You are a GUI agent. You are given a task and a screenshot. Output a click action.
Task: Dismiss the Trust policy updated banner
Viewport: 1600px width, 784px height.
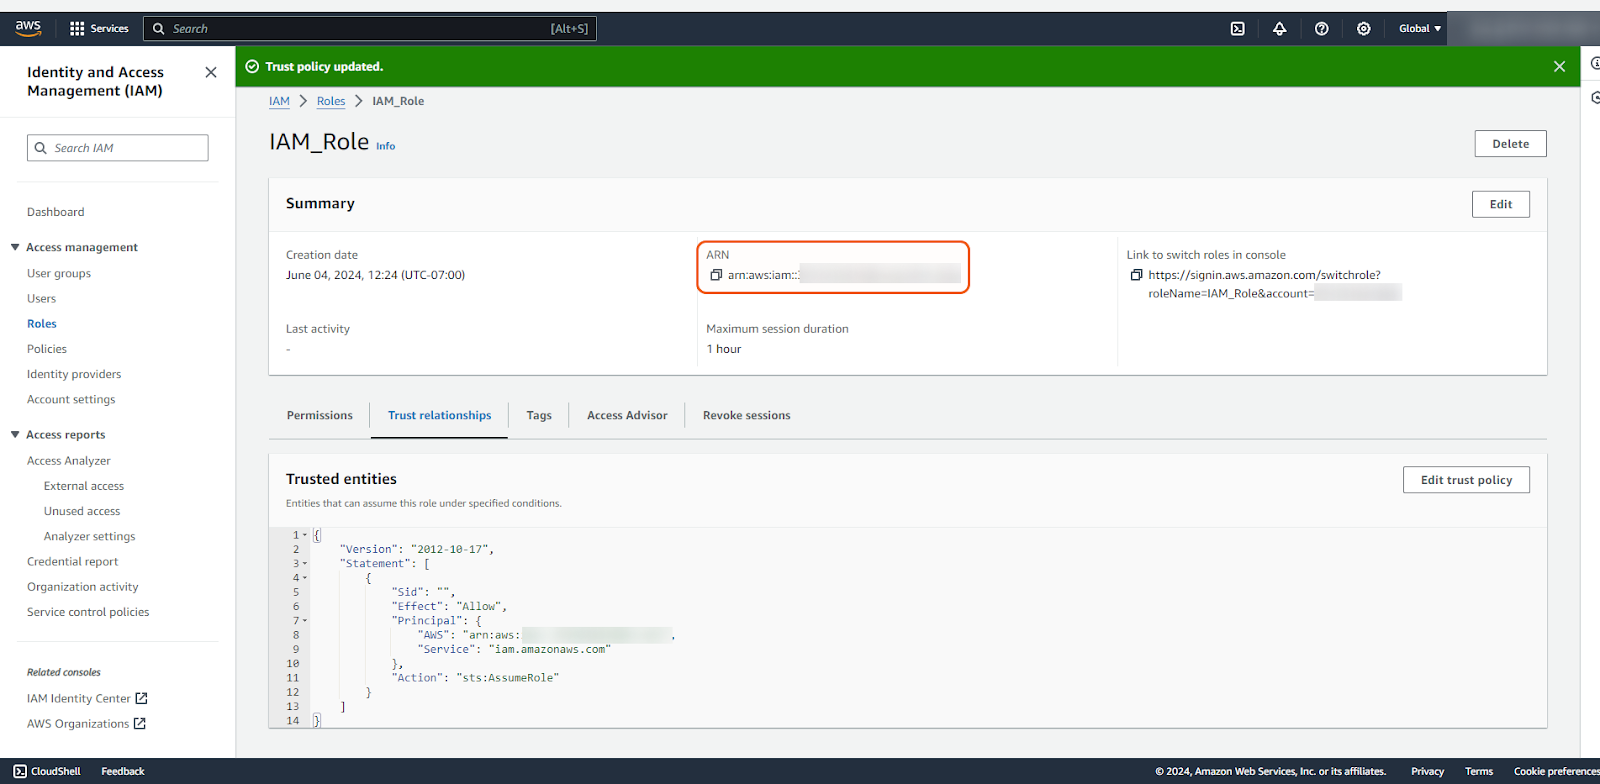pyautogui.click(x=1559, y=66)
